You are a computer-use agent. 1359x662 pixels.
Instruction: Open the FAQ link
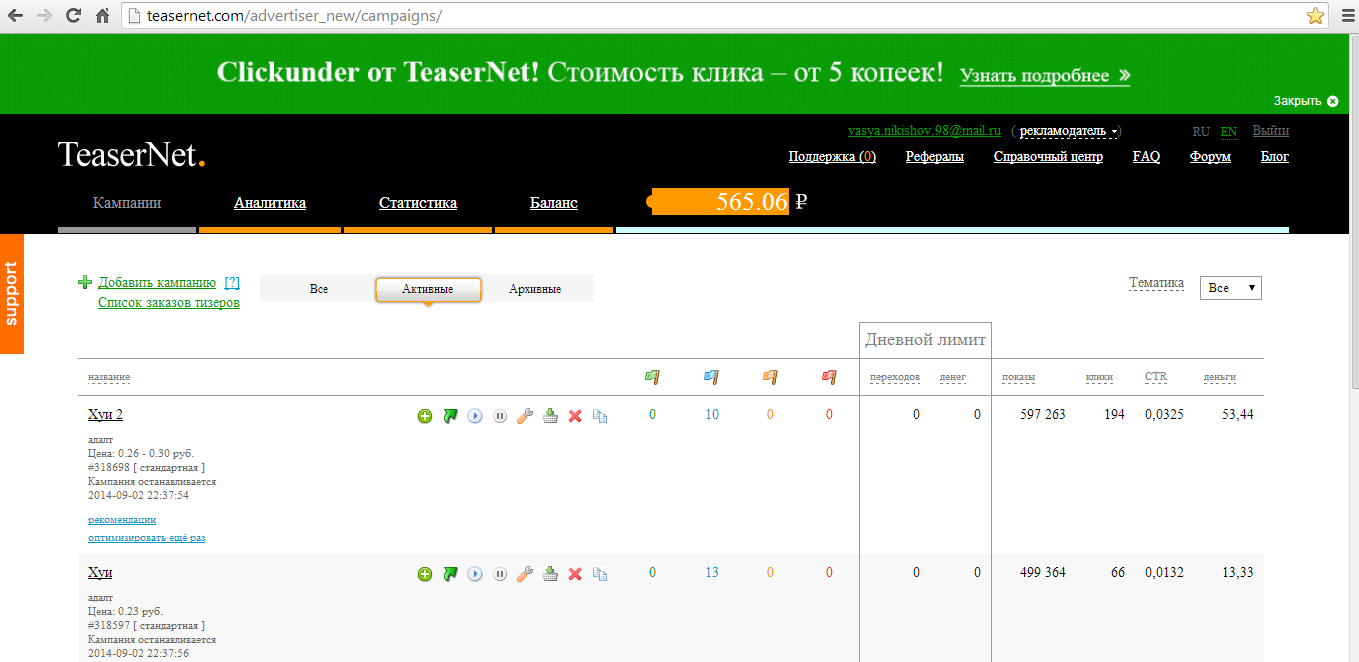[1146, 157]
